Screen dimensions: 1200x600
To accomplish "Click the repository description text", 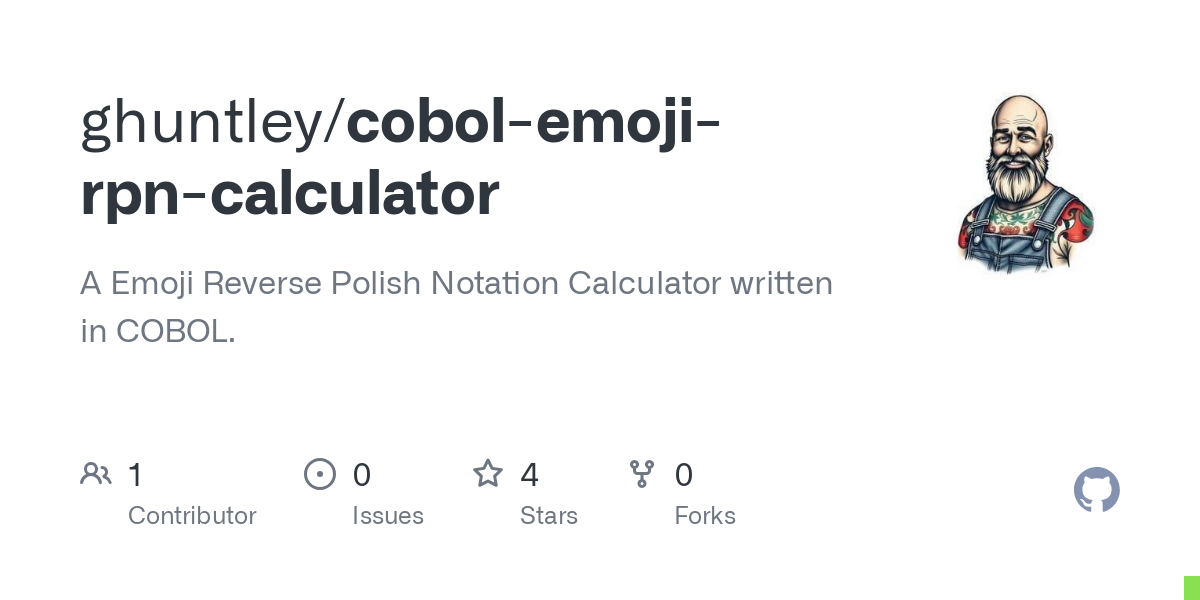I will [x=456, y=307].
